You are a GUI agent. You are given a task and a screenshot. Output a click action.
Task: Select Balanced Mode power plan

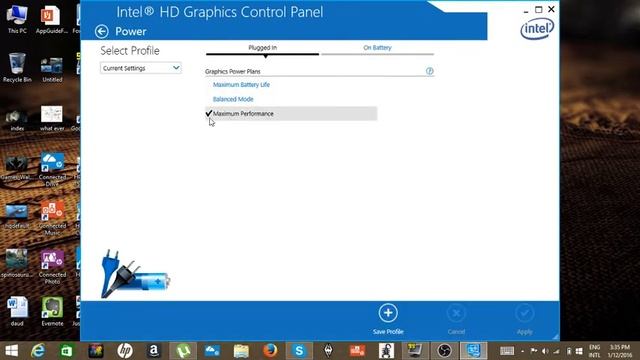click(233, 99)
